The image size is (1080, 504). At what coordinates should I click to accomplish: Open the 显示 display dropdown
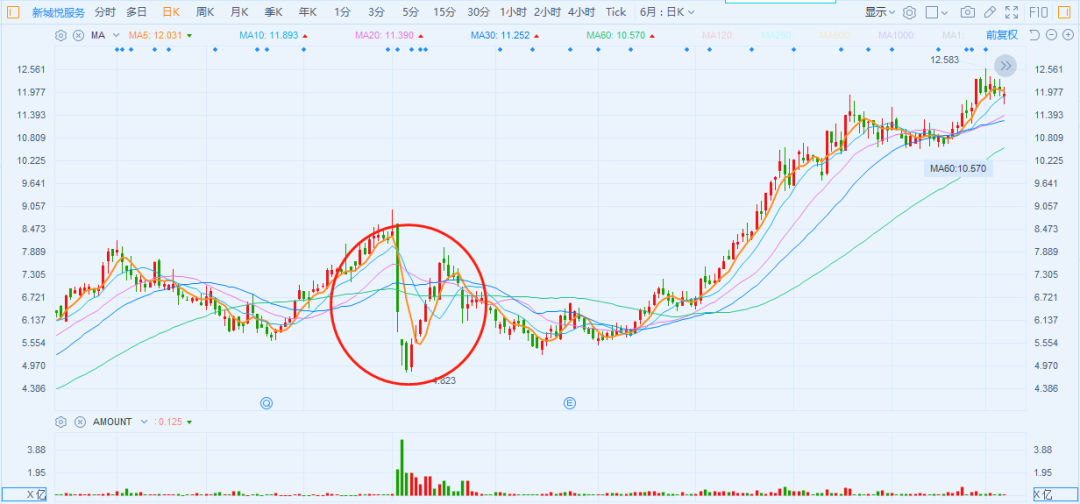[880, 12]
